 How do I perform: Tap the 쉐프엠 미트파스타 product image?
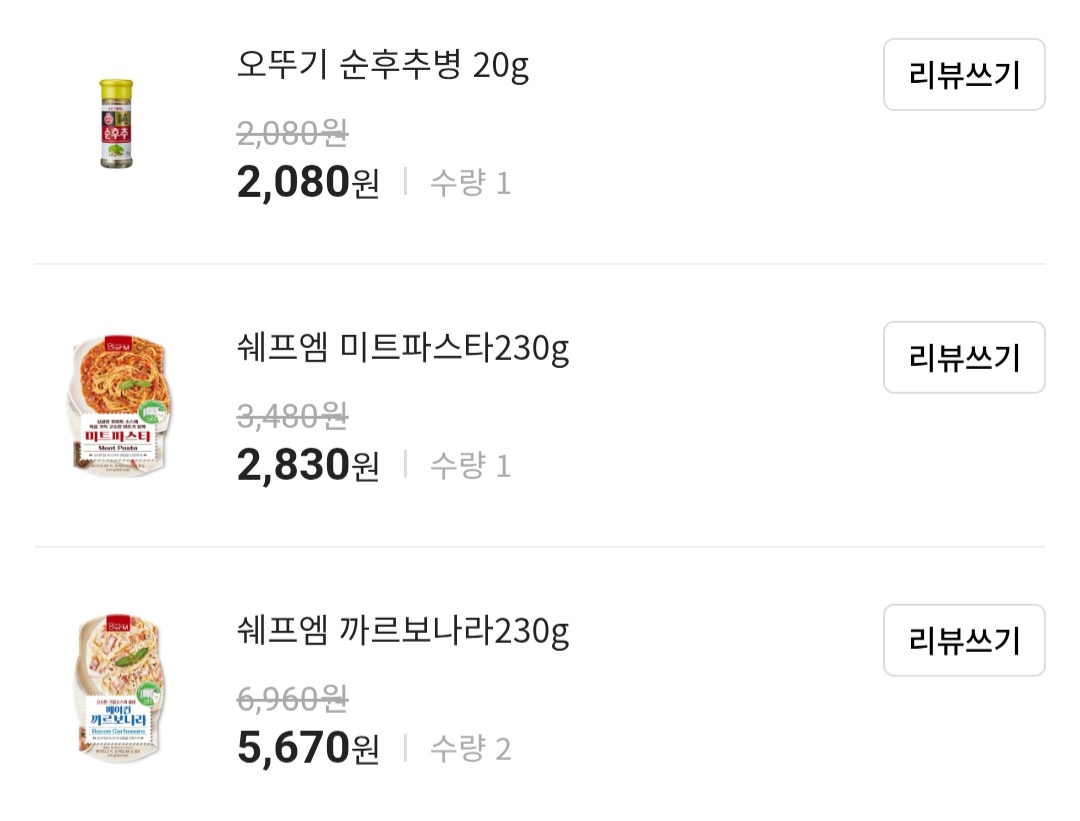click(118, 406)
